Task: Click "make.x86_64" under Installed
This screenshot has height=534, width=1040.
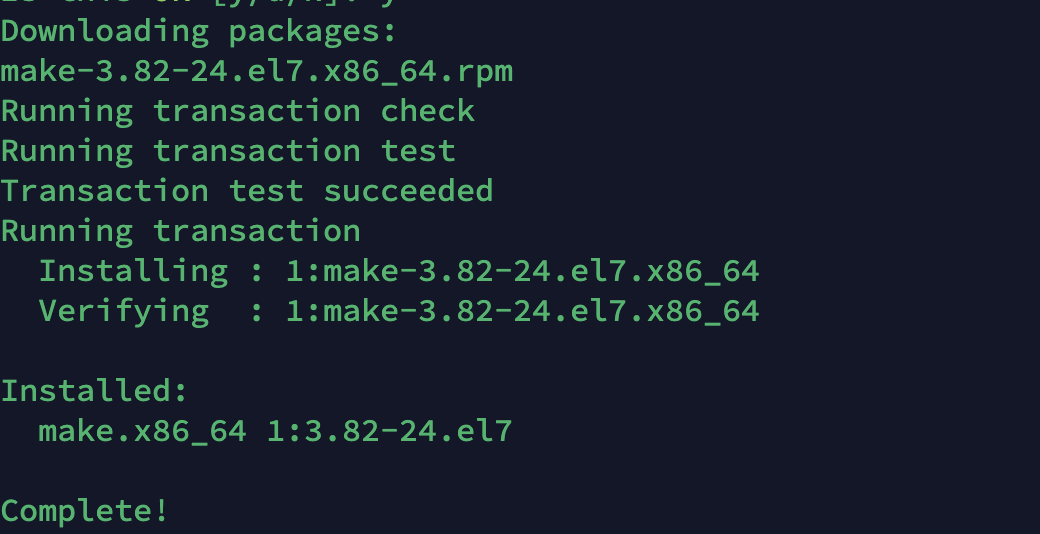Action: tap(142, 431)
